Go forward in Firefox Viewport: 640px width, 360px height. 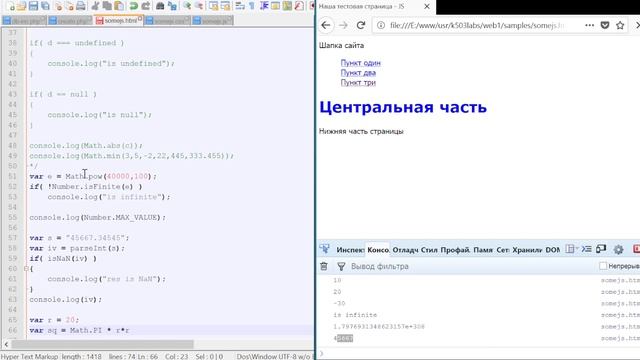[343, 25]
